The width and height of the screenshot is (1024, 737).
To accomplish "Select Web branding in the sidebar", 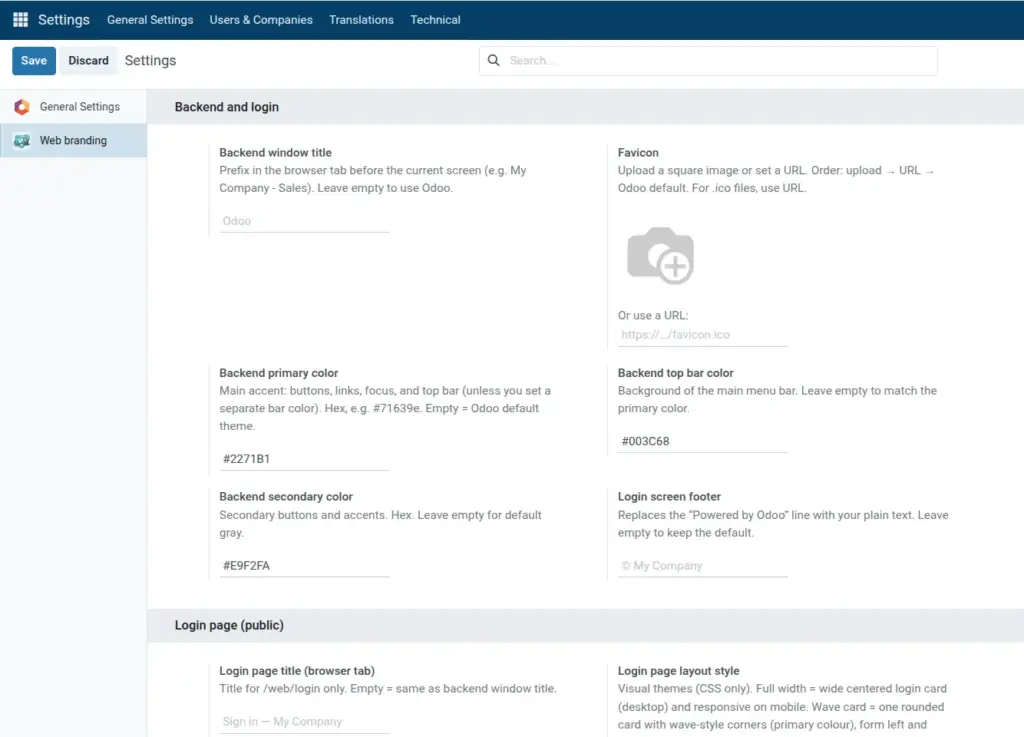I will (x=73, y=140).
